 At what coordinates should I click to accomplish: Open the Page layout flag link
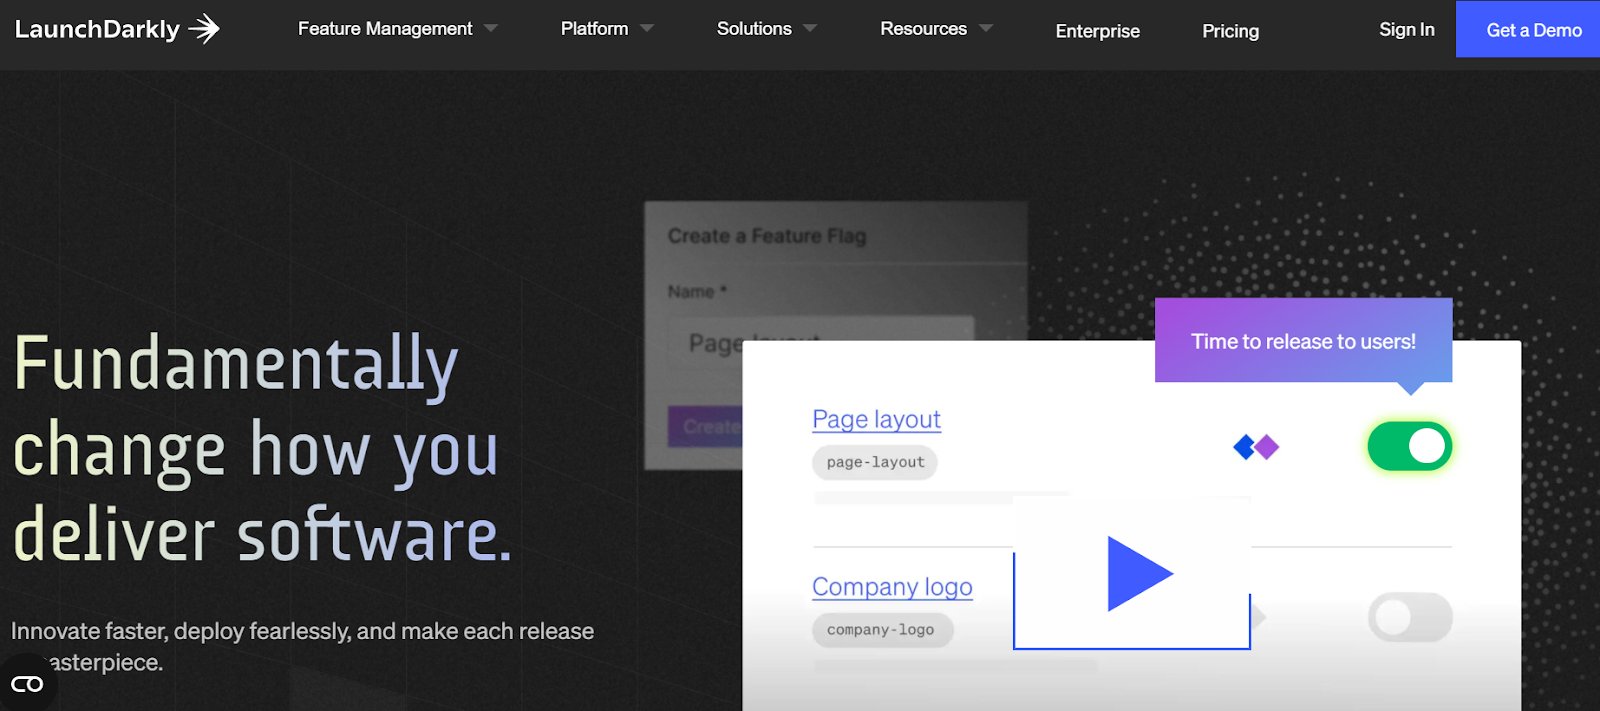click(876, 419)
